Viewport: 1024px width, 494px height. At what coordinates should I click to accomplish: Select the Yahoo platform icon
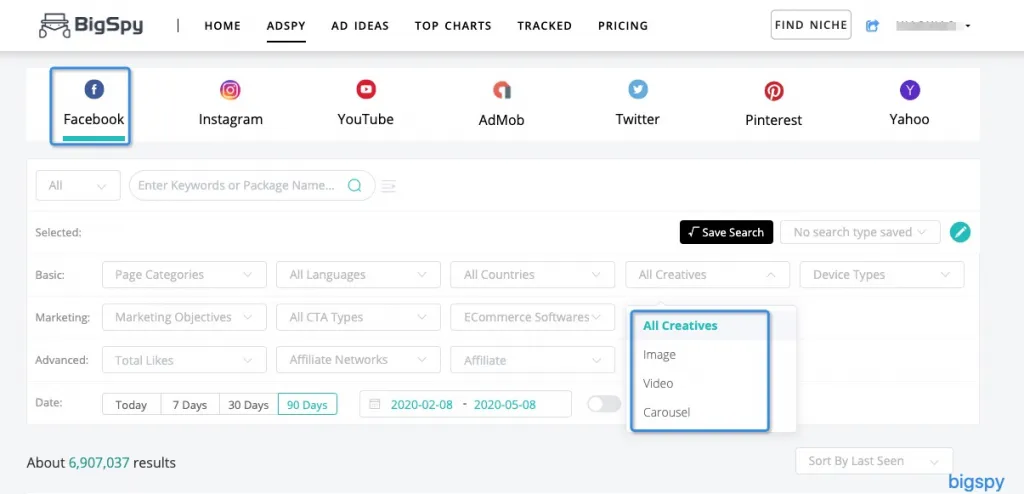point(909,91)
